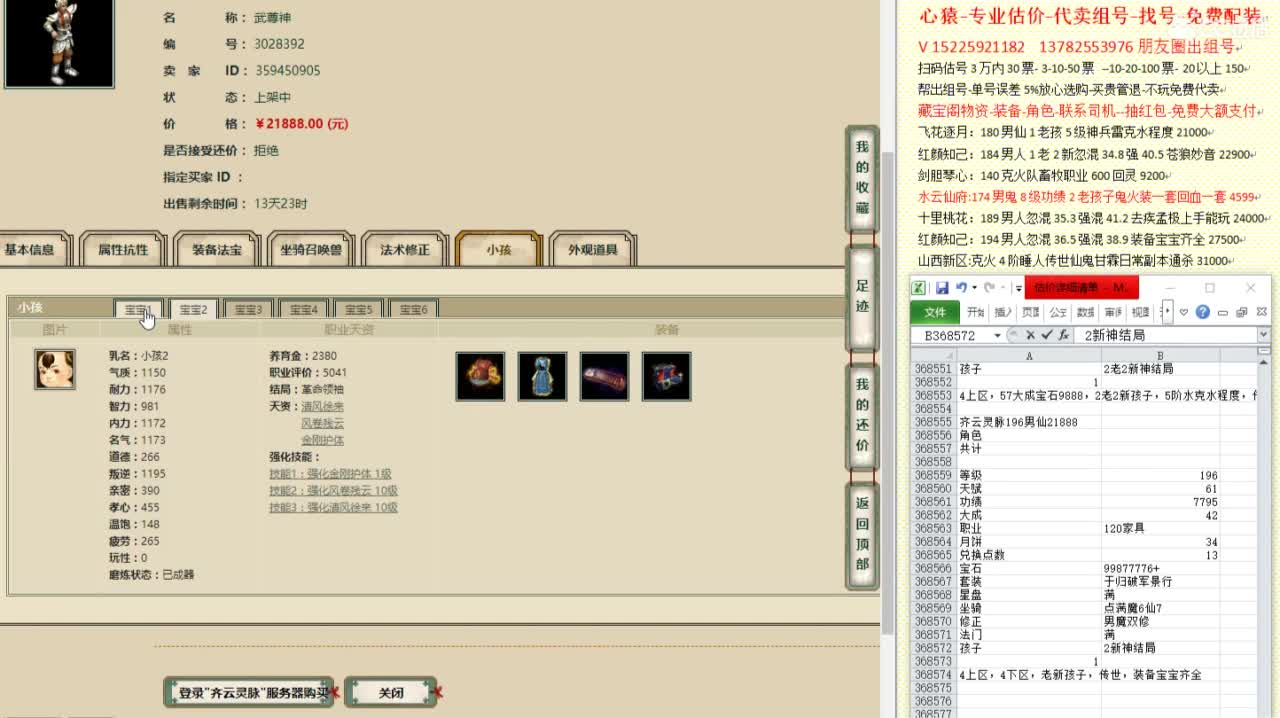Open the Insert Function dialog
The height and width of the screenshot is (718, 1280).
tap(1062, 334)
